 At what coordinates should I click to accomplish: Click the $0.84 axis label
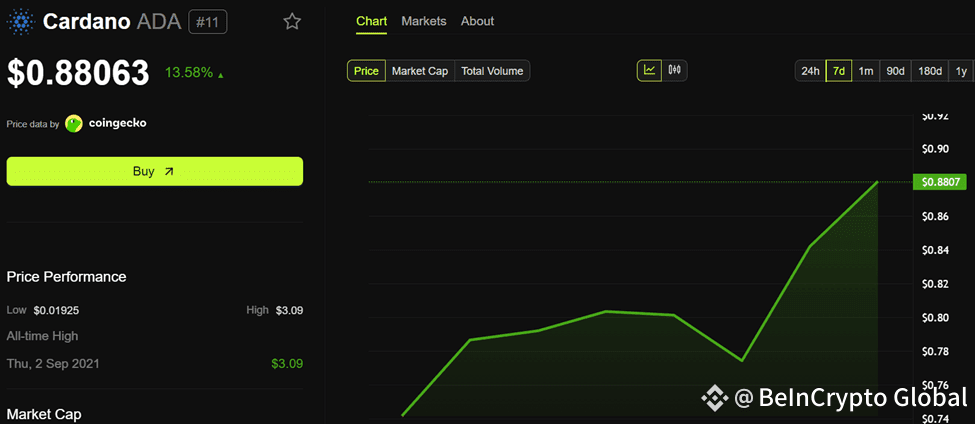click(x=936, y=251)
